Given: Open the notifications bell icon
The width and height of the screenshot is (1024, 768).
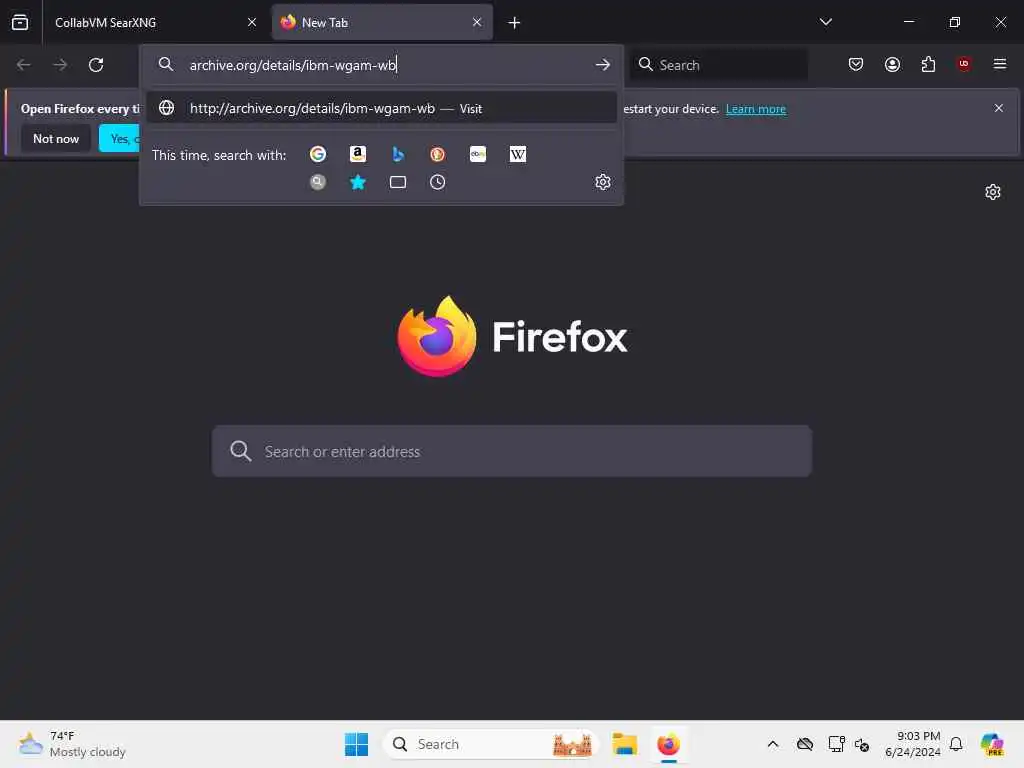Looking at the screenshot, I should pos(955,744).
